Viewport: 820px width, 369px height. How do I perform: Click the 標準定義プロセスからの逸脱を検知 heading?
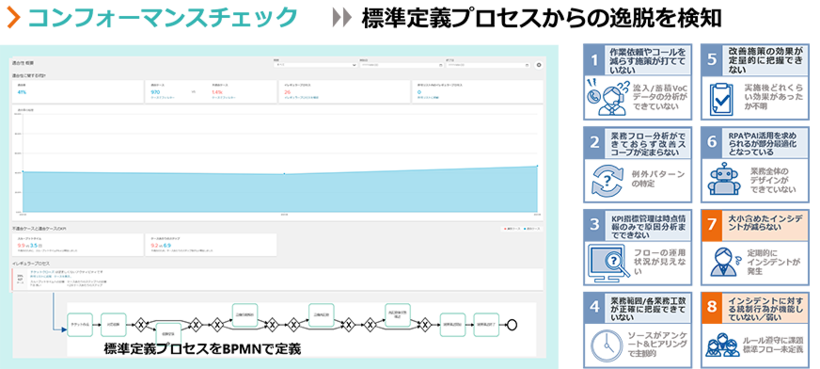pyautogui.click(x=542, y=18)
